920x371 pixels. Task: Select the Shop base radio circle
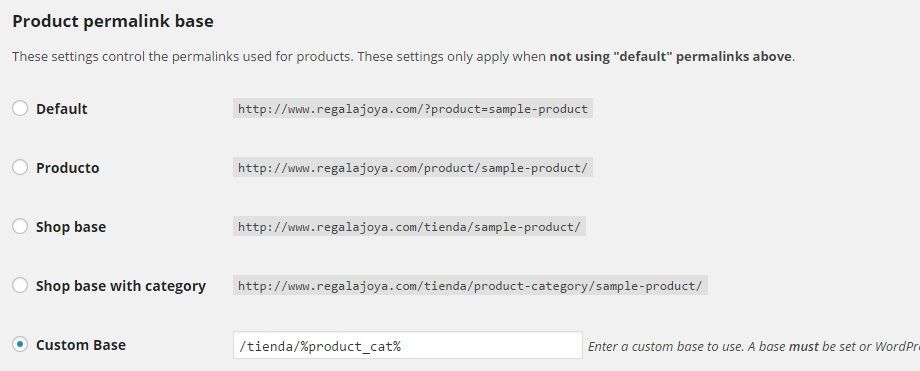point(20,227)
